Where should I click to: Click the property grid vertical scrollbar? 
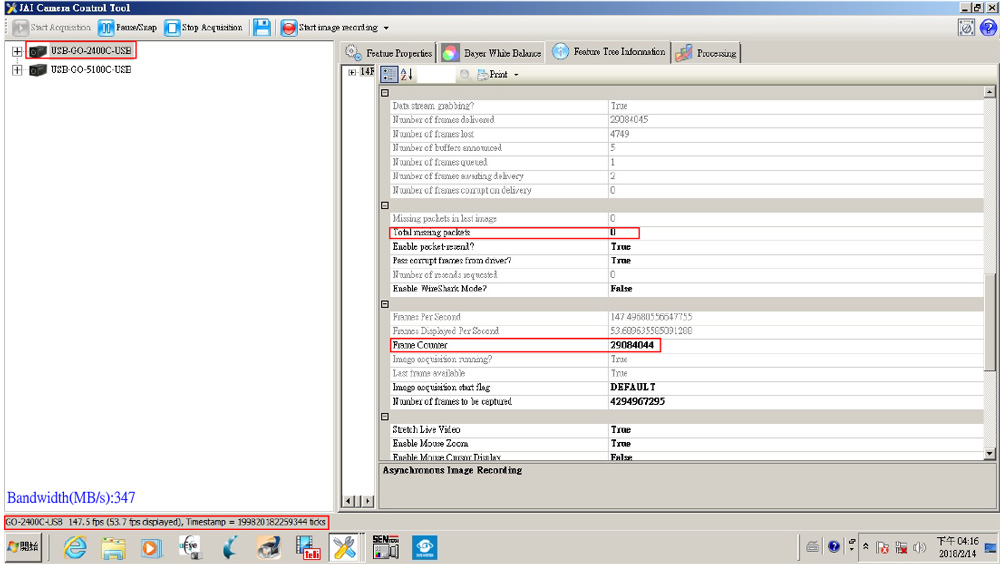click(990, 300)
